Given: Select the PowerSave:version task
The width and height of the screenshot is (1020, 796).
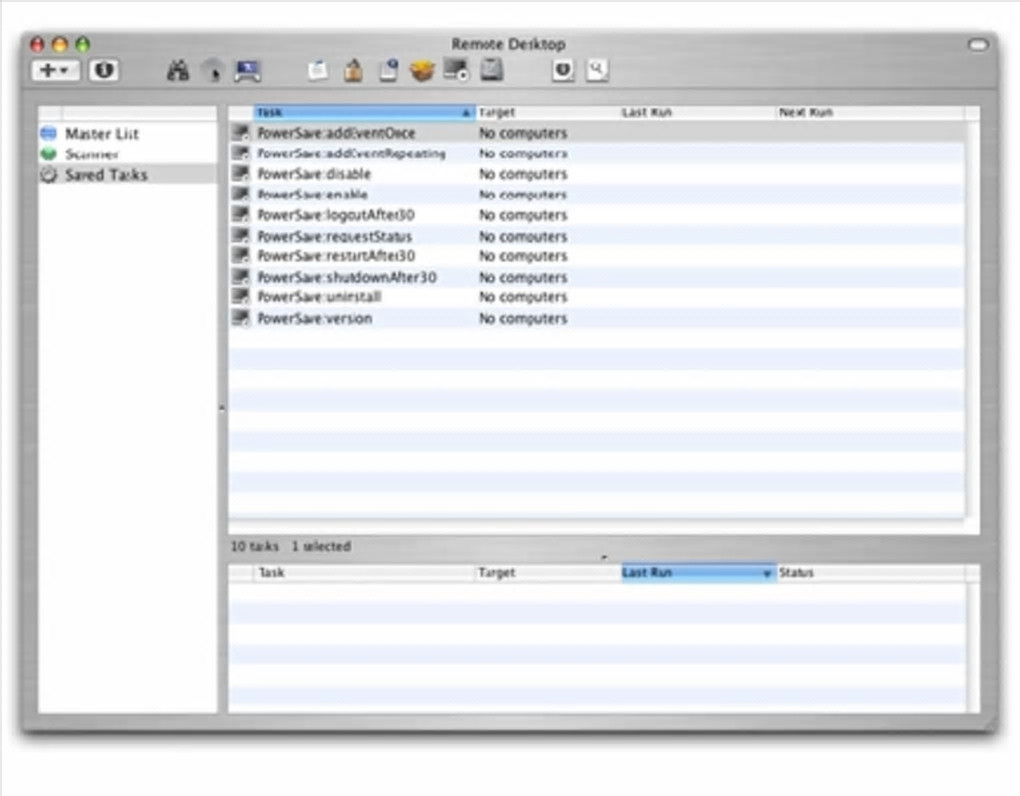Looking at the screenshot, I should 597,317.
